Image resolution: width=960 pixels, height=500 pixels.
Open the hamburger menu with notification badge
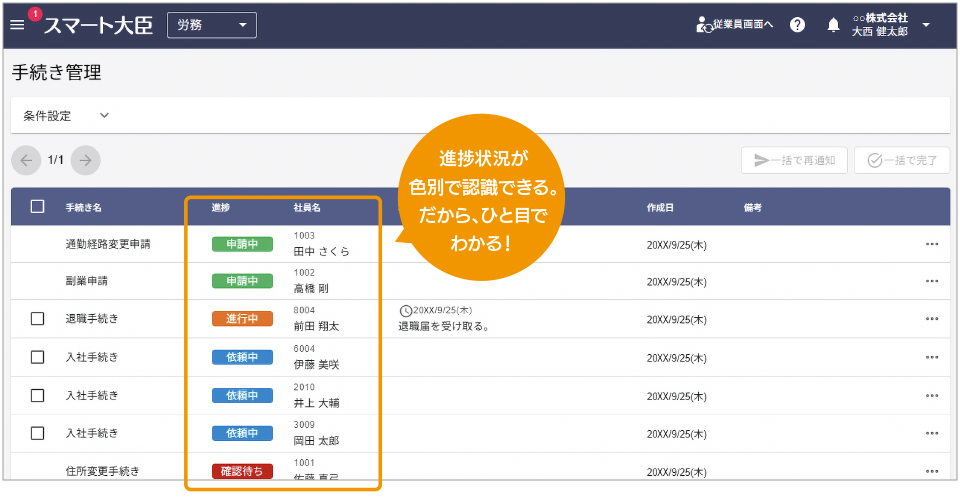pos(18,25)
